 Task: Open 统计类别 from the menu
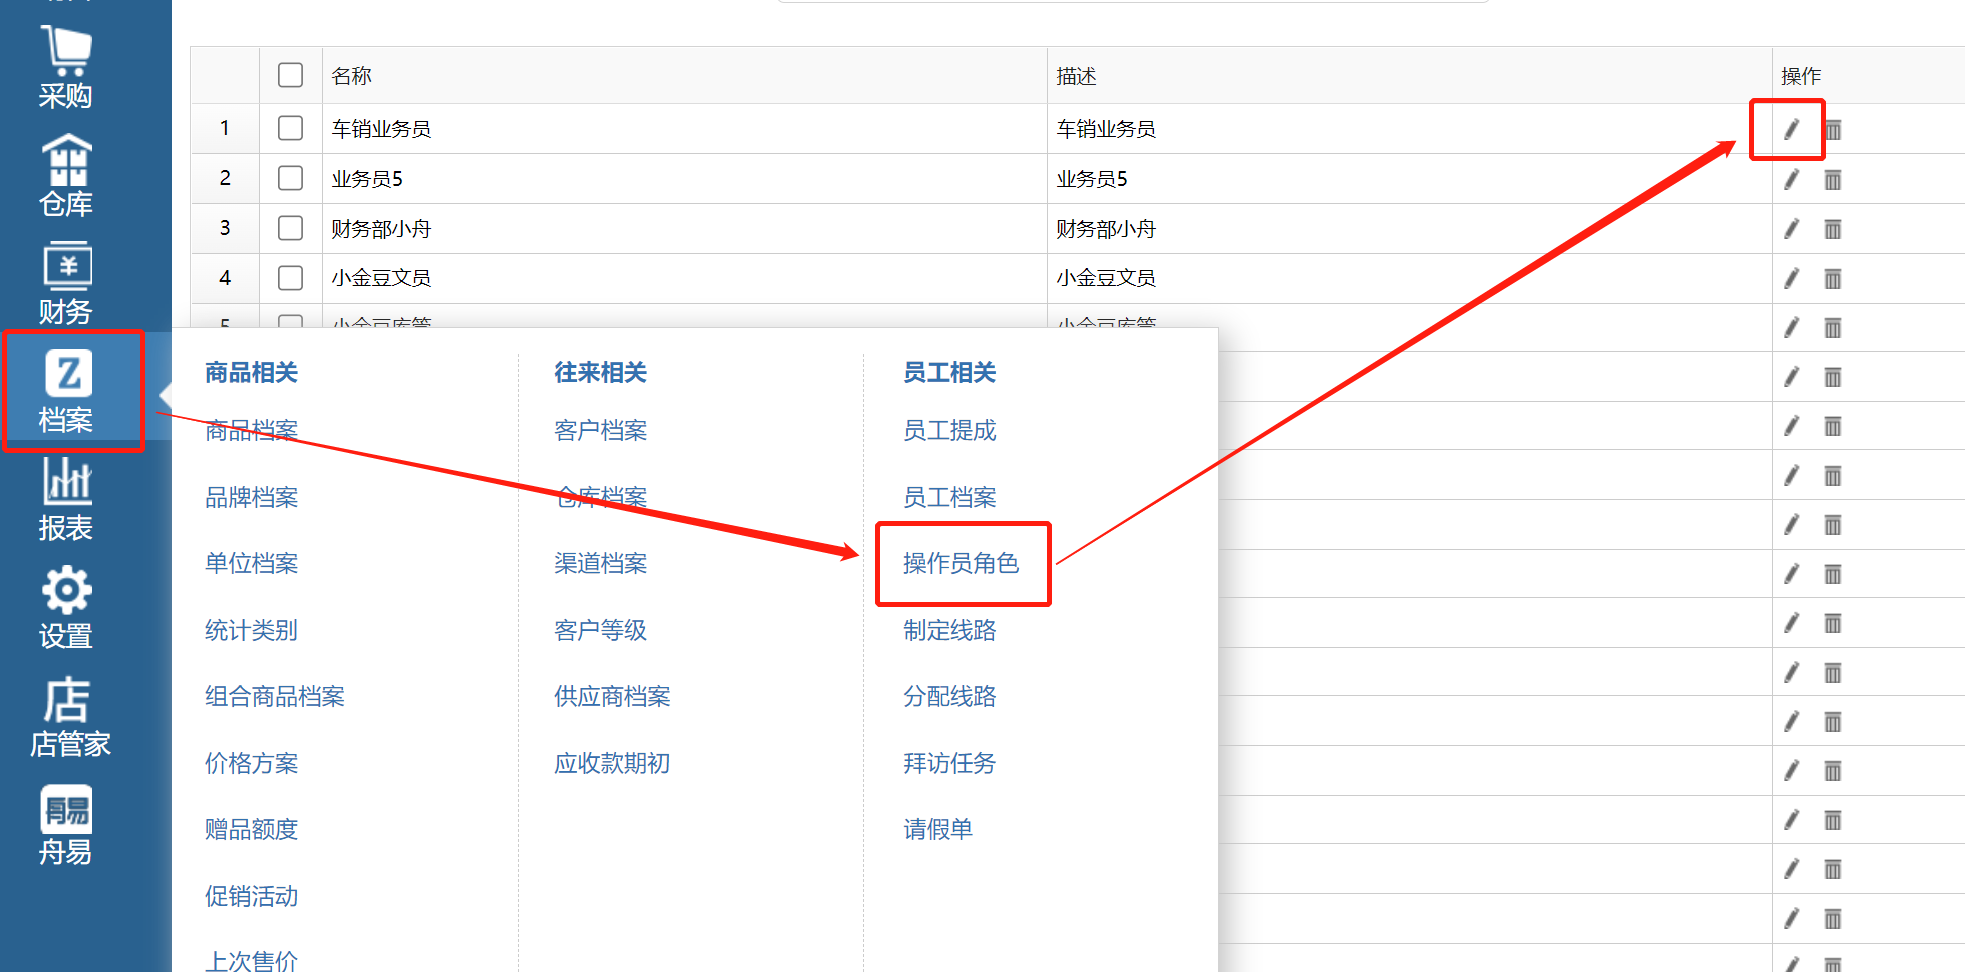click(251, 630)
